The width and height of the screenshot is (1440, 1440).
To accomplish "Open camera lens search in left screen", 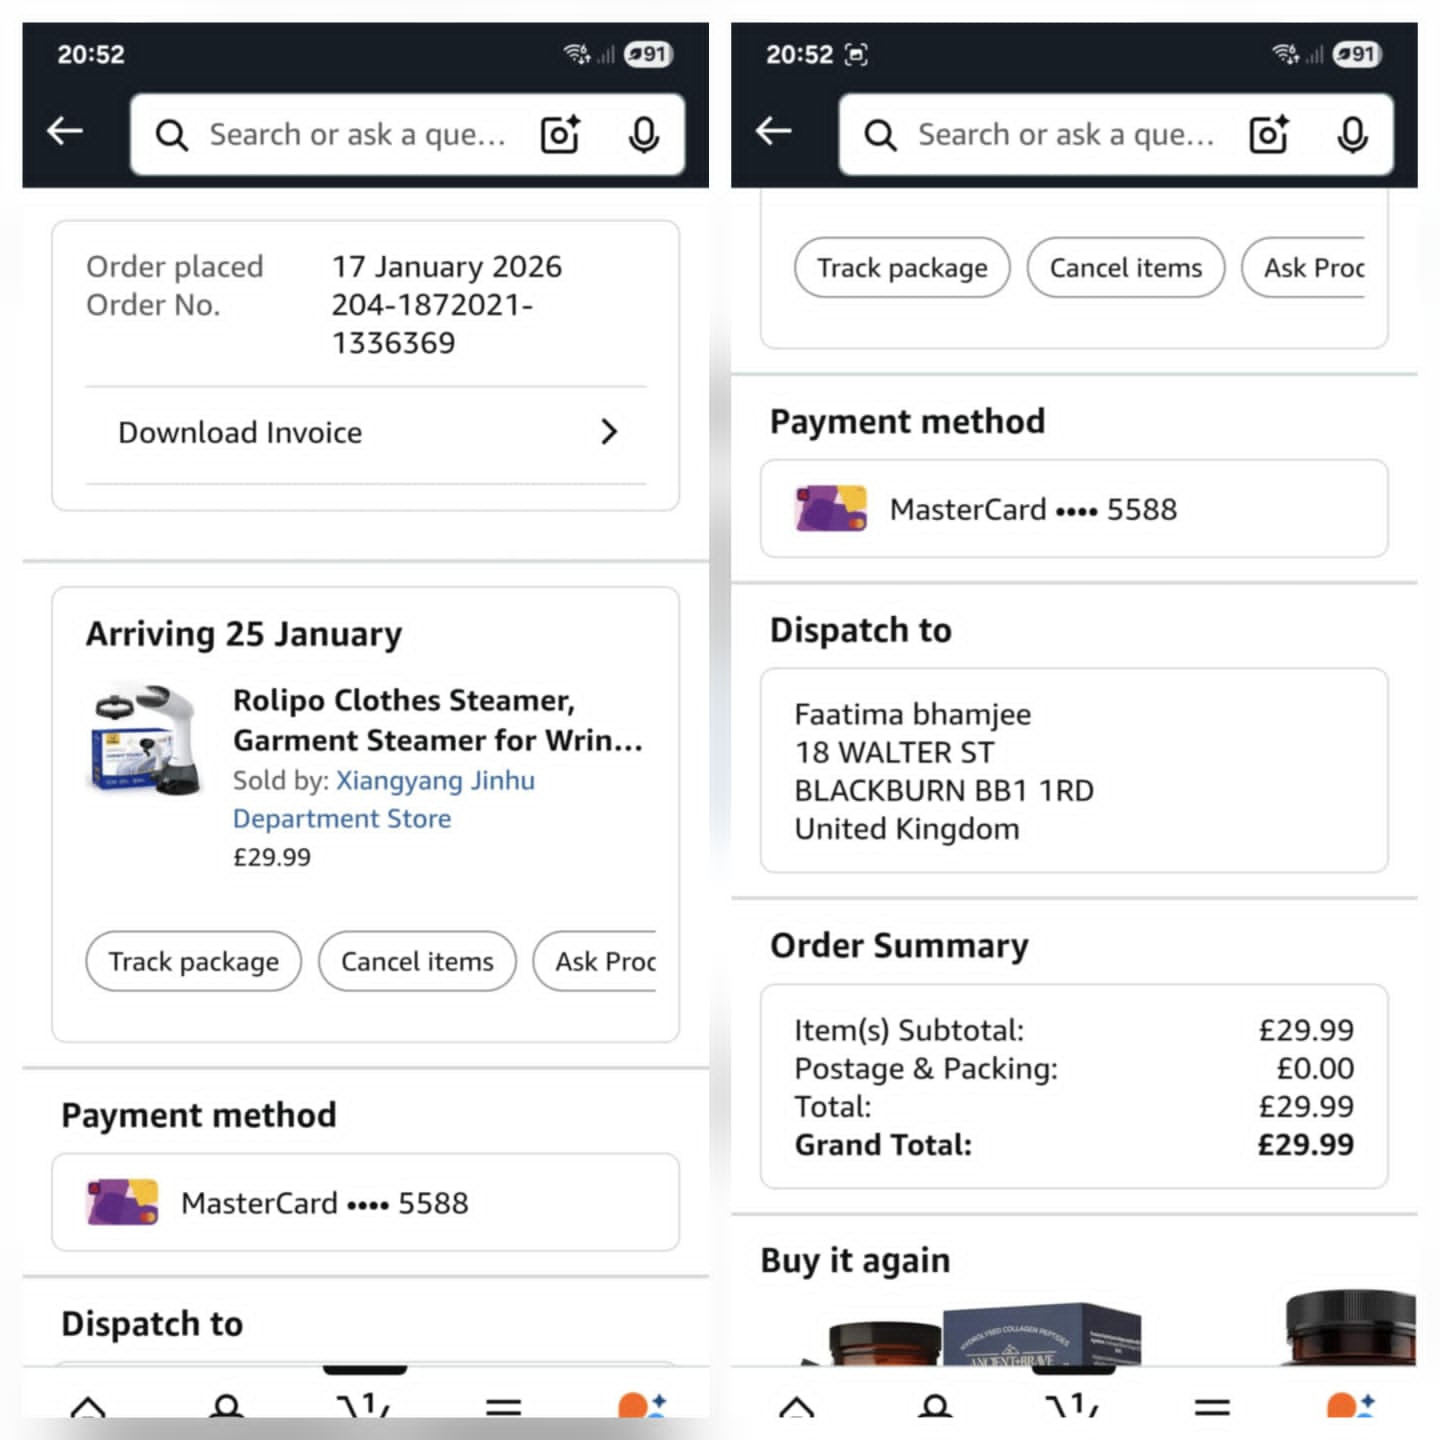I will point(560,134).
